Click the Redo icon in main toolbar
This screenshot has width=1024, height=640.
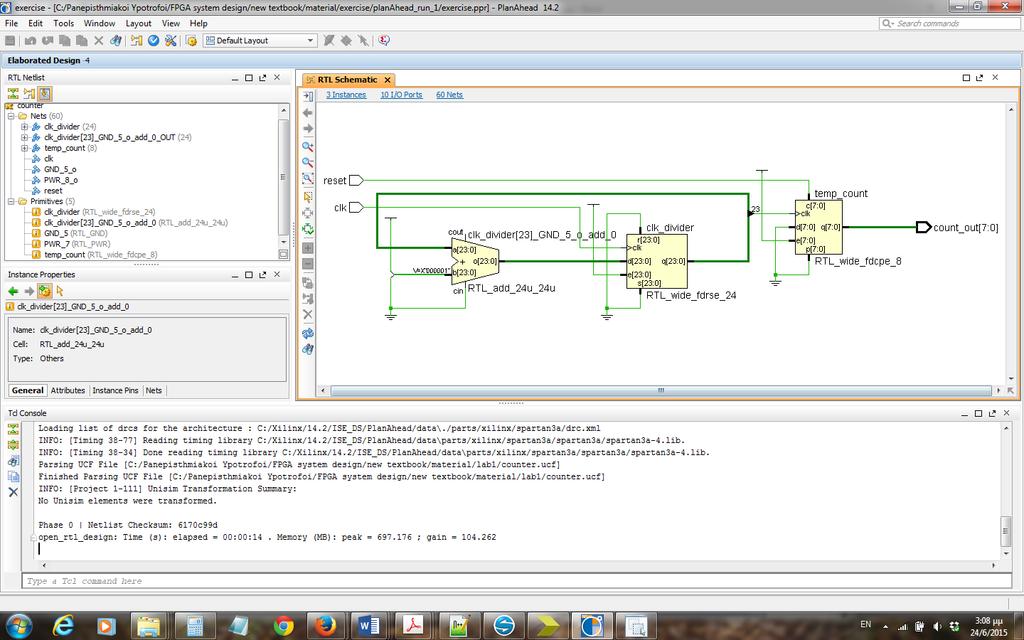47,40
